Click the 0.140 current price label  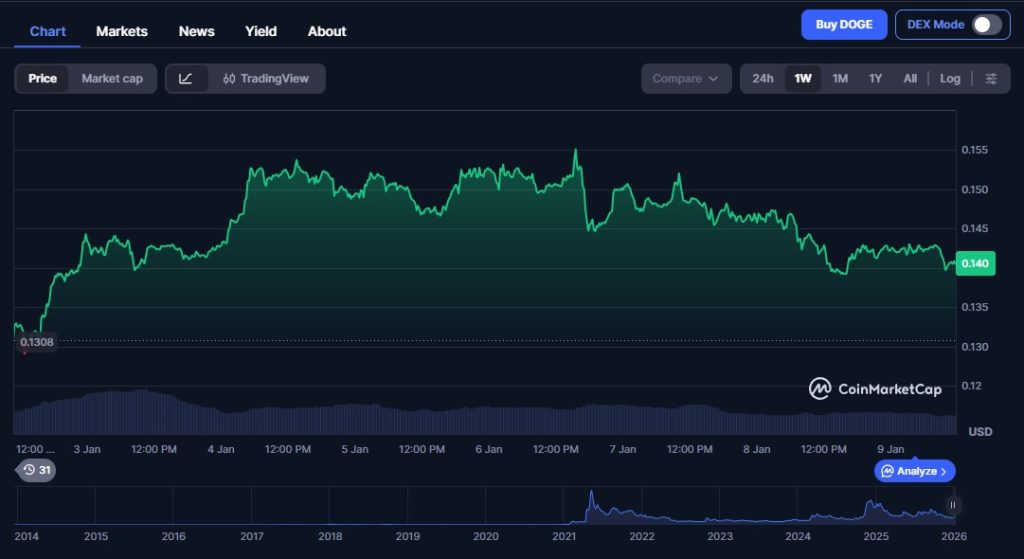coord(975,264)
